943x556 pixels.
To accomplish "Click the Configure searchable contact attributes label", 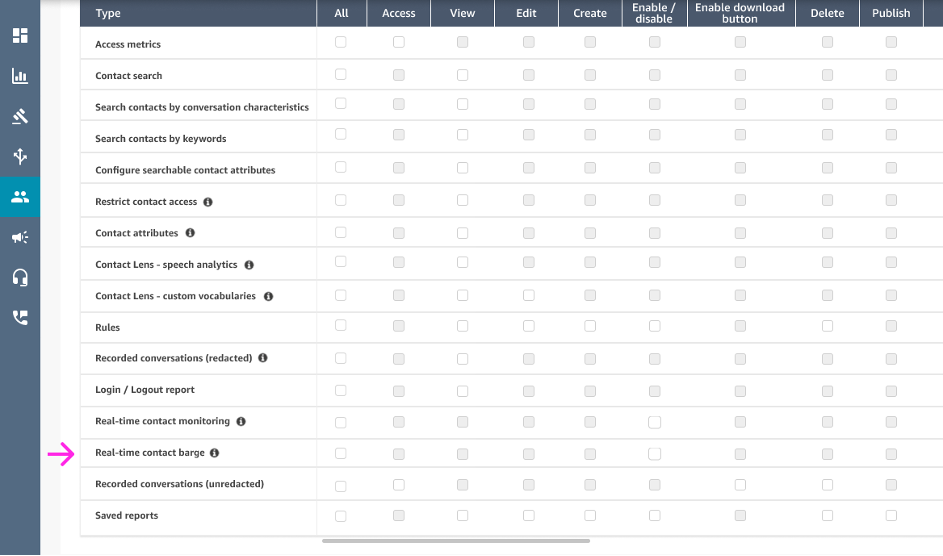I will pyautogui.click(x=185, y=170).
